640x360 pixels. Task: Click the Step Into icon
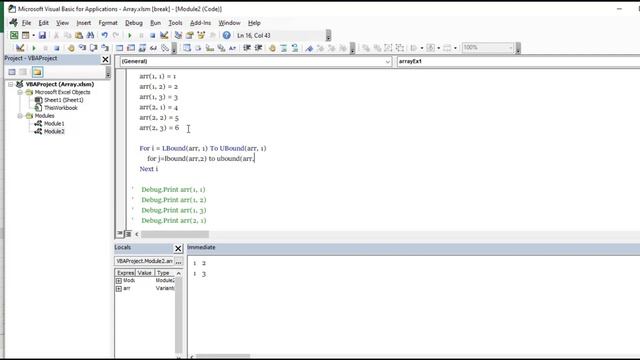82,48
